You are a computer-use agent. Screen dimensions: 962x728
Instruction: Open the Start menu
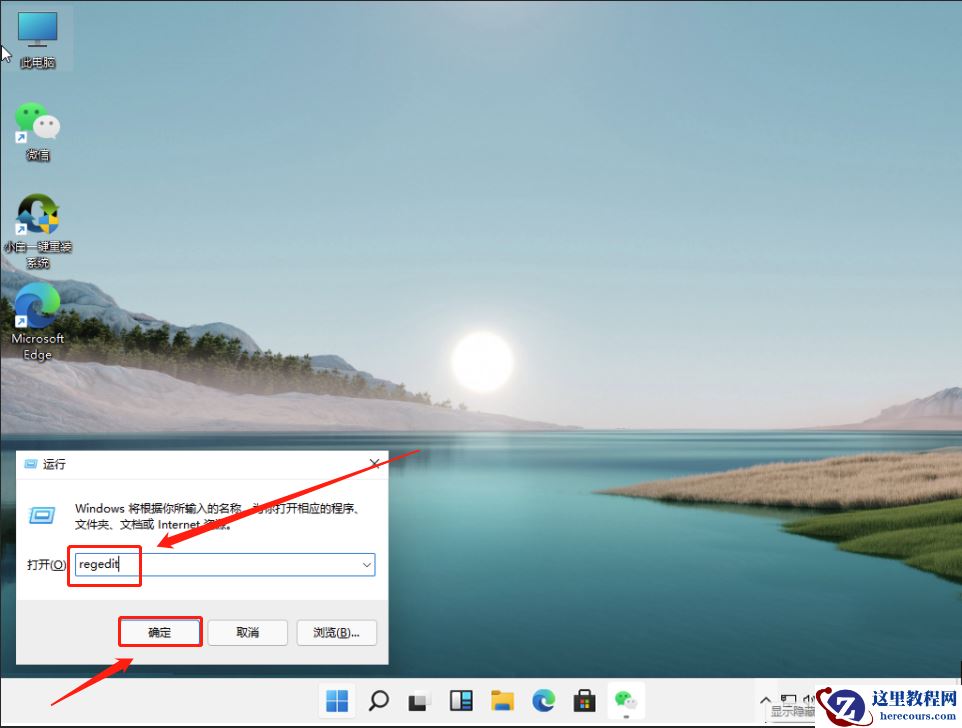(337, 701)
